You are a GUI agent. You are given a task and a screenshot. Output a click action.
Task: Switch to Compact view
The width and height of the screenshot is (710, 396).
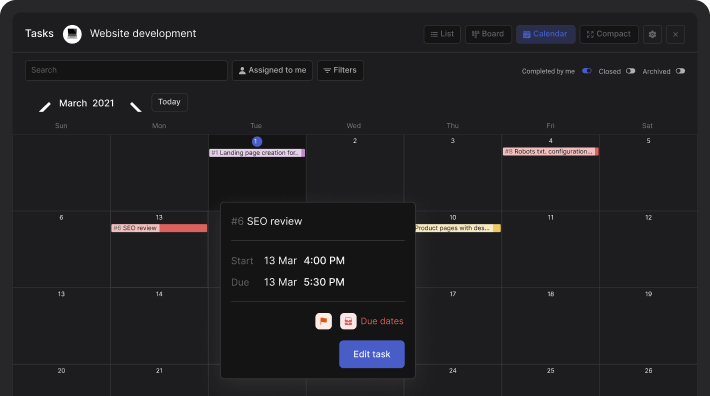click(609, 34)
